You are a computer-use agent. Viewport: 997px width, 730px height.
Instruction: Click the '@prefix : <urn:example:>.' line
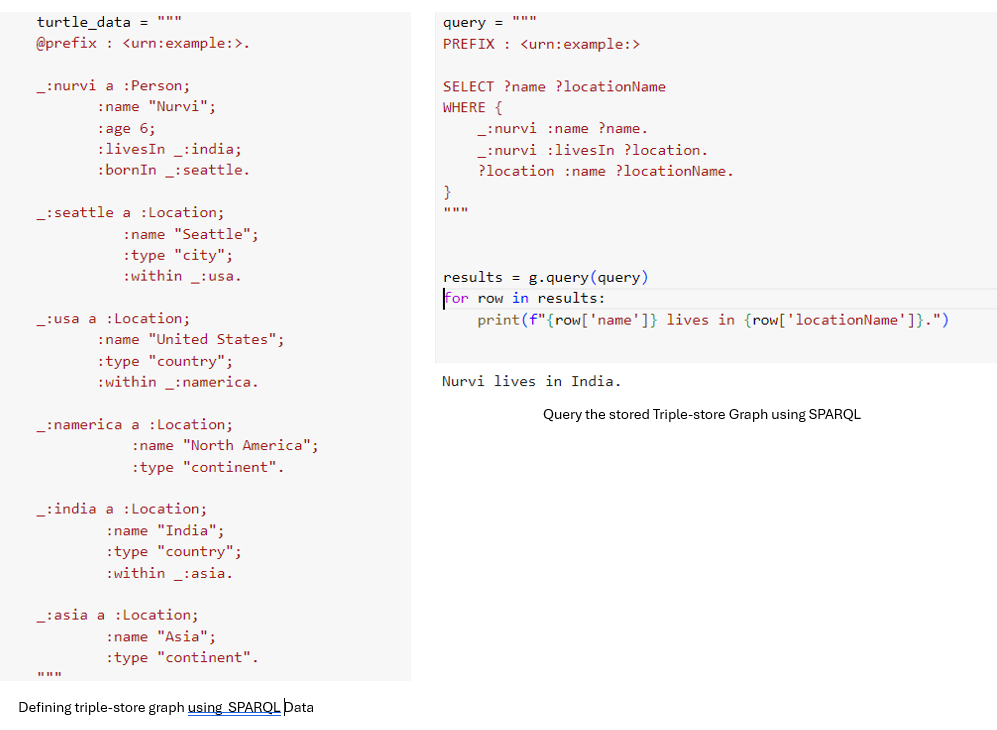click(x=143, y=43)
